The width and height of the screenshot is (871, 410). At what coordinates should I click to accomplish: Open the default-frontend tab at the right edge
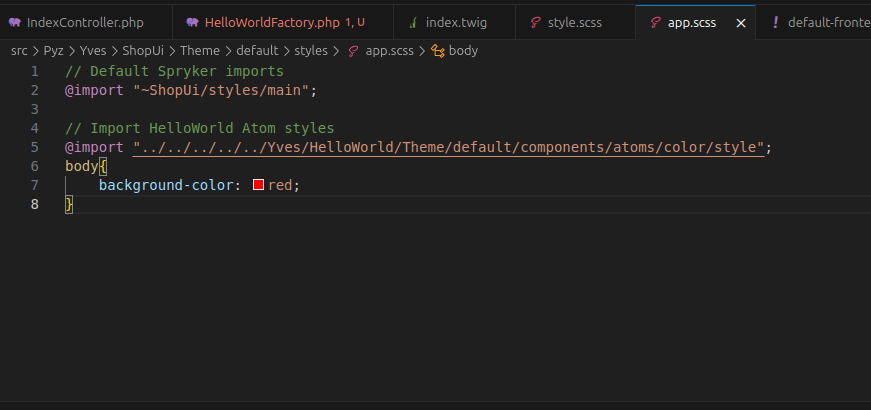tap(813, 23)
